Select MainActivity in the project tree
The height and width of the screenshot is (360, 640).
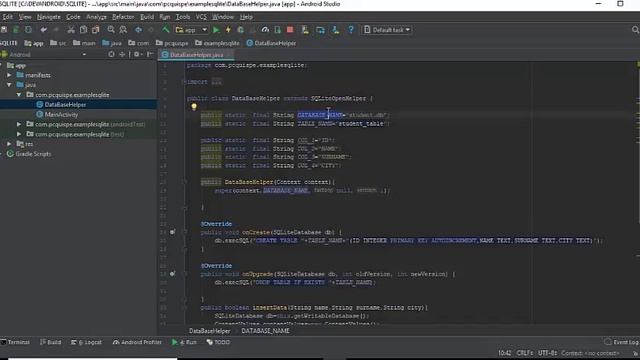click(x=61, y=115)
